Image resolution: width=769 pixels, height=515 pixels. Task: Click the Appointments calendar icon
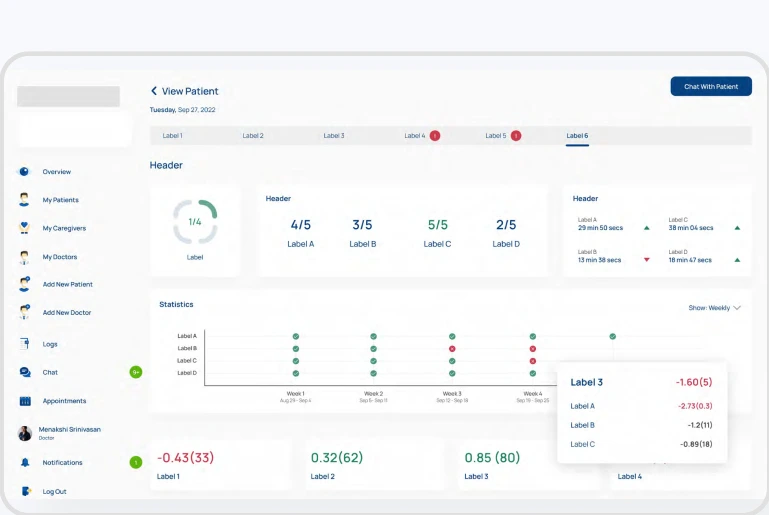click(25, 401)
